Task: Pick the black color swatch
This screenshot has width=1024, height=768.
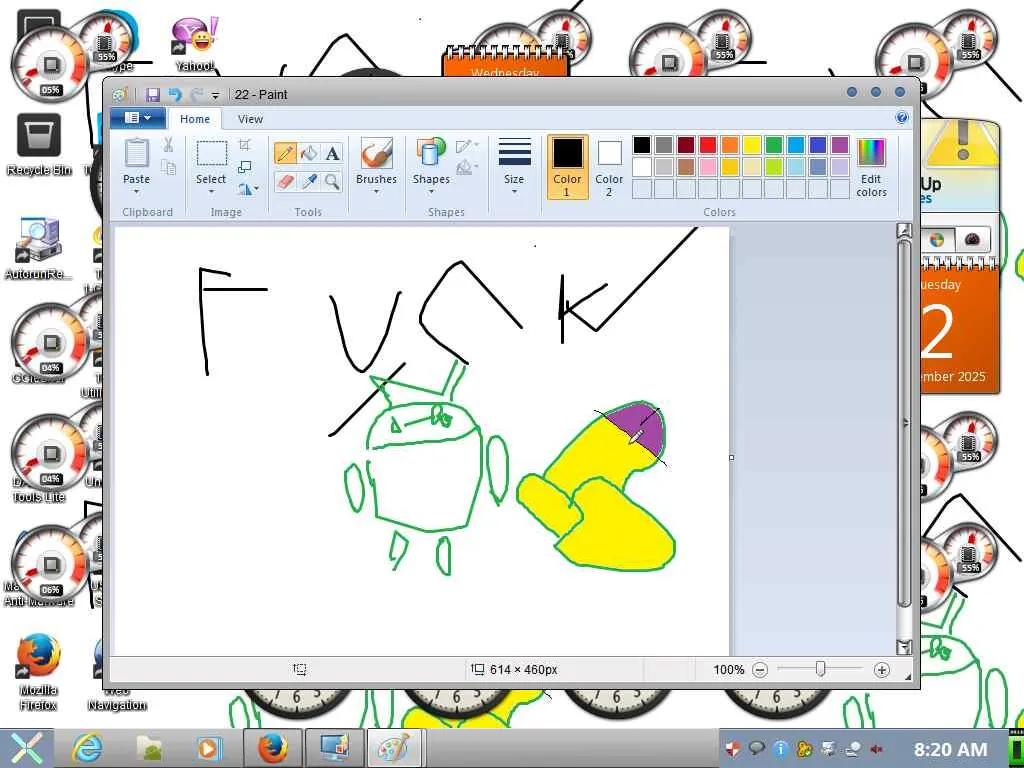Action: point(641,145)
